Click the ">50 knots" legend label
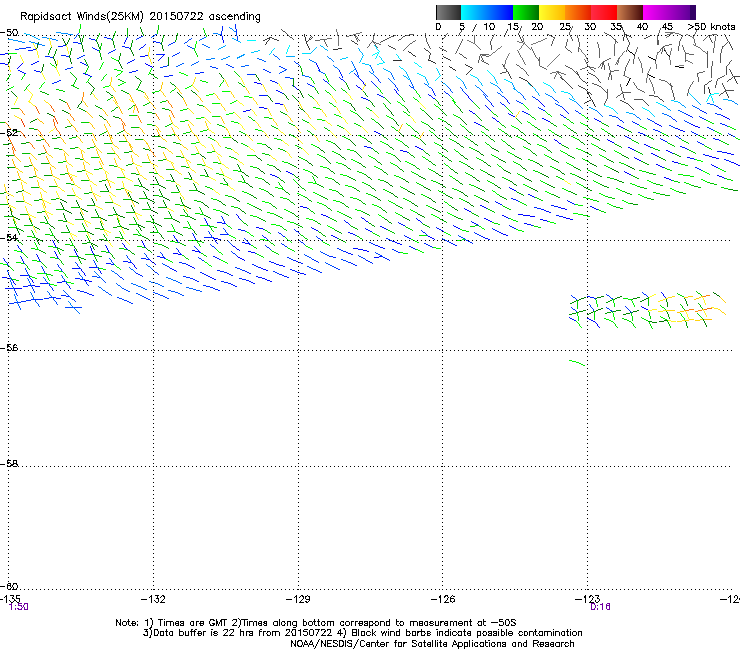740x650 pixels. 711,27
